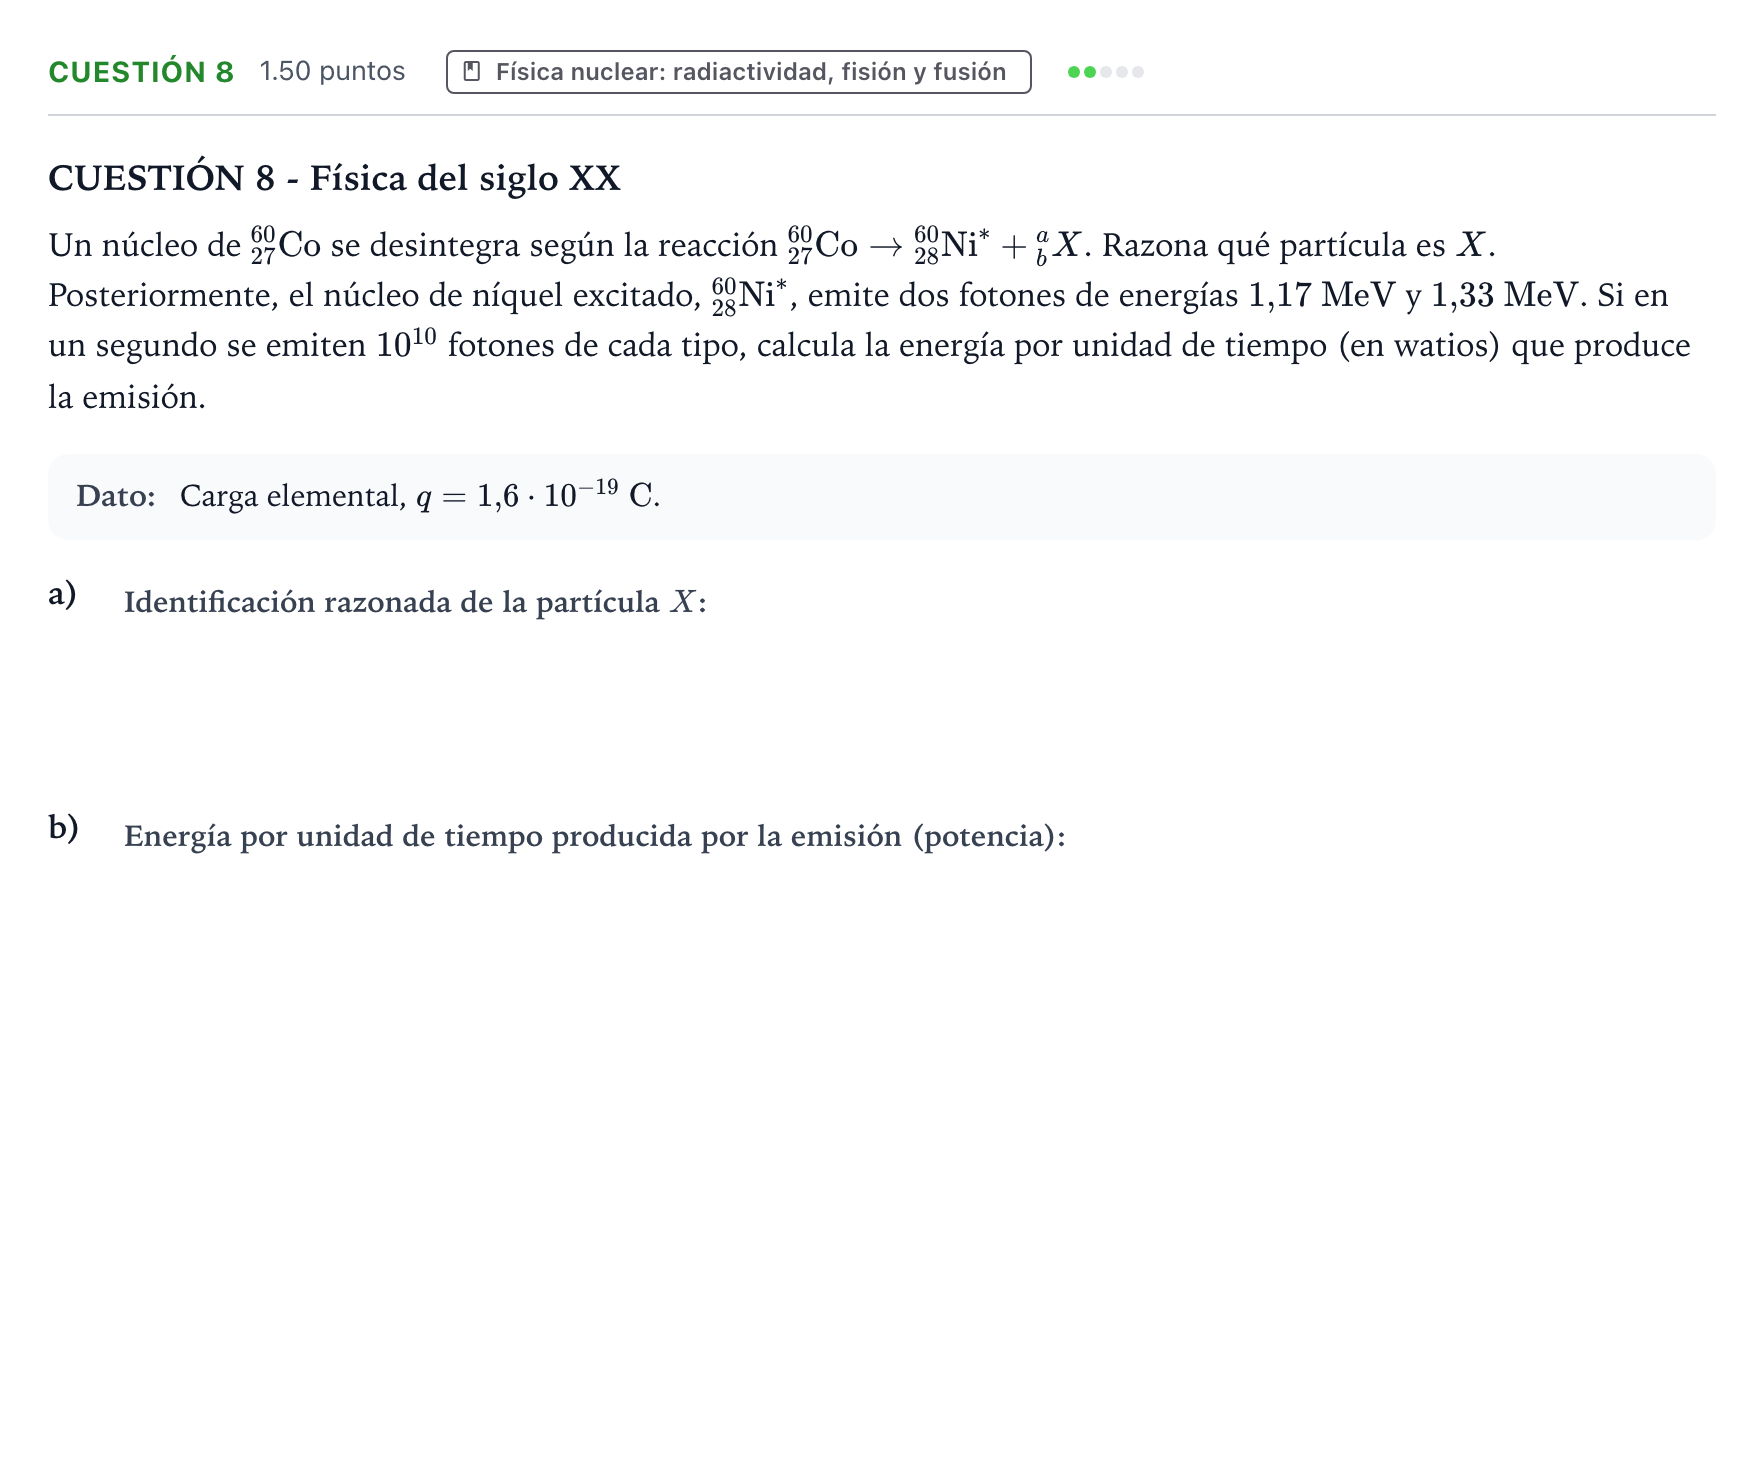The height and width of the screenshot is (1482, 1764).
Task: Click Energía por unidad de tiempo prompt
Action: click(595, 836)
